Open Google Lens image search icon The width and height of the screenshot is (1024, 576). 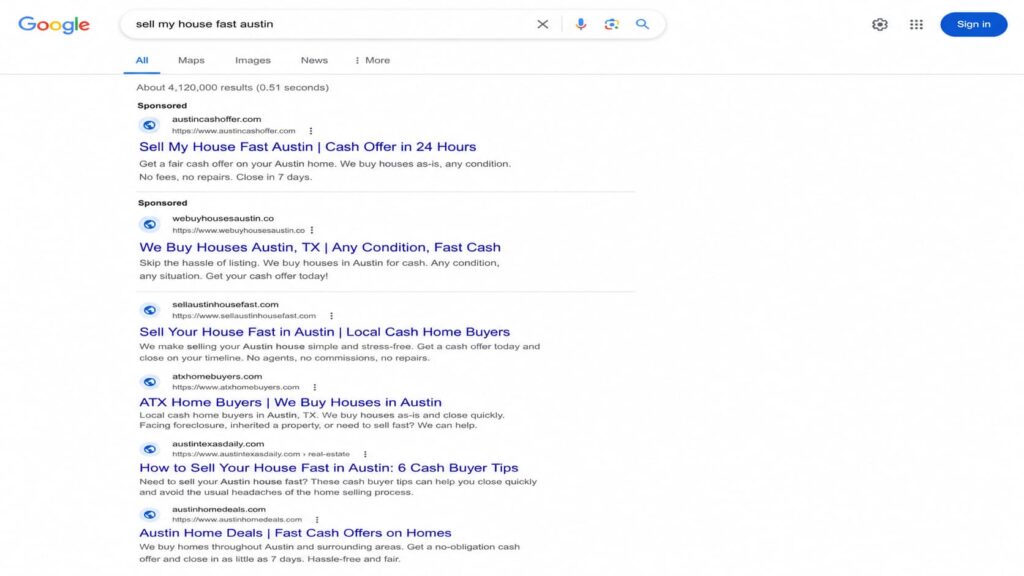(611, 24)
